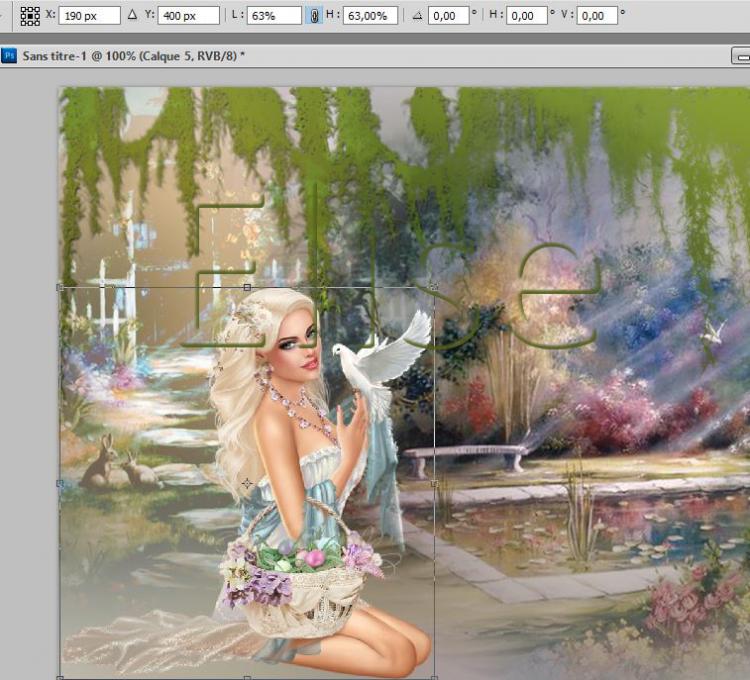
Task: Toggle the maintain aspect ratio chain link
Action: [313, 16]
